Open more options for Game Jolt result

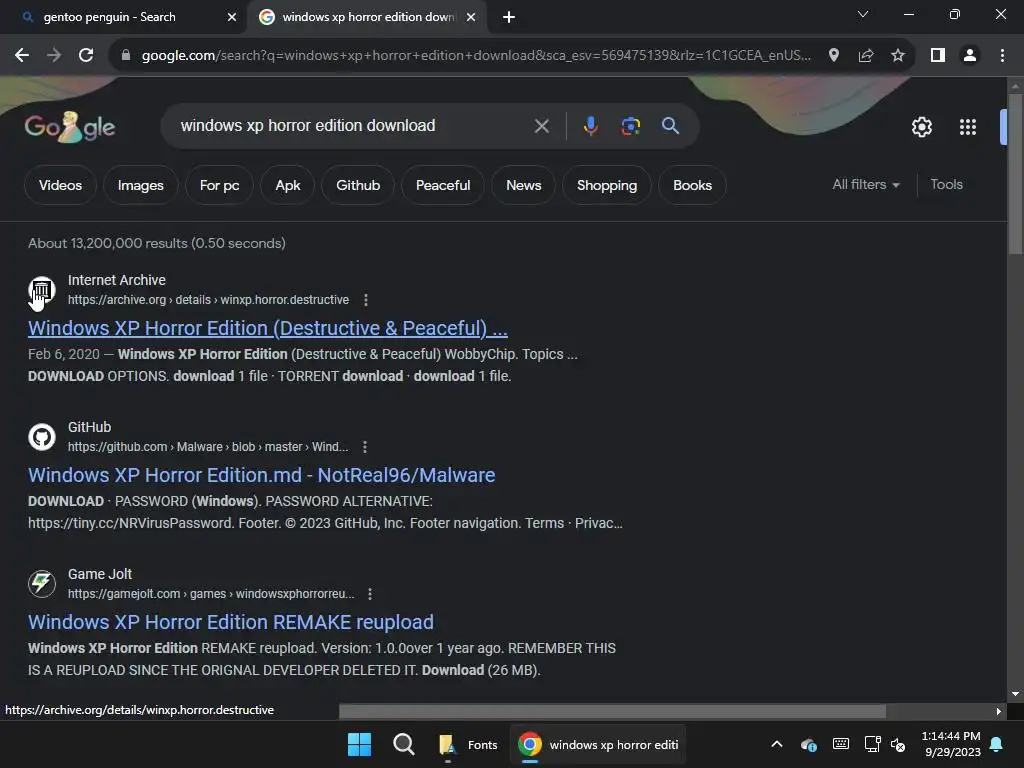point(370,594)
